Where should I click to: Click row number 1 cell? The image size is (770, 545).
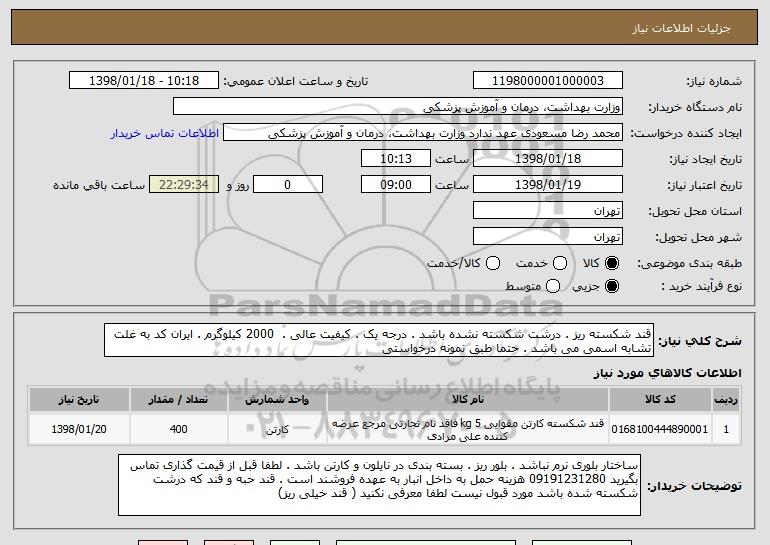(726, 429)
